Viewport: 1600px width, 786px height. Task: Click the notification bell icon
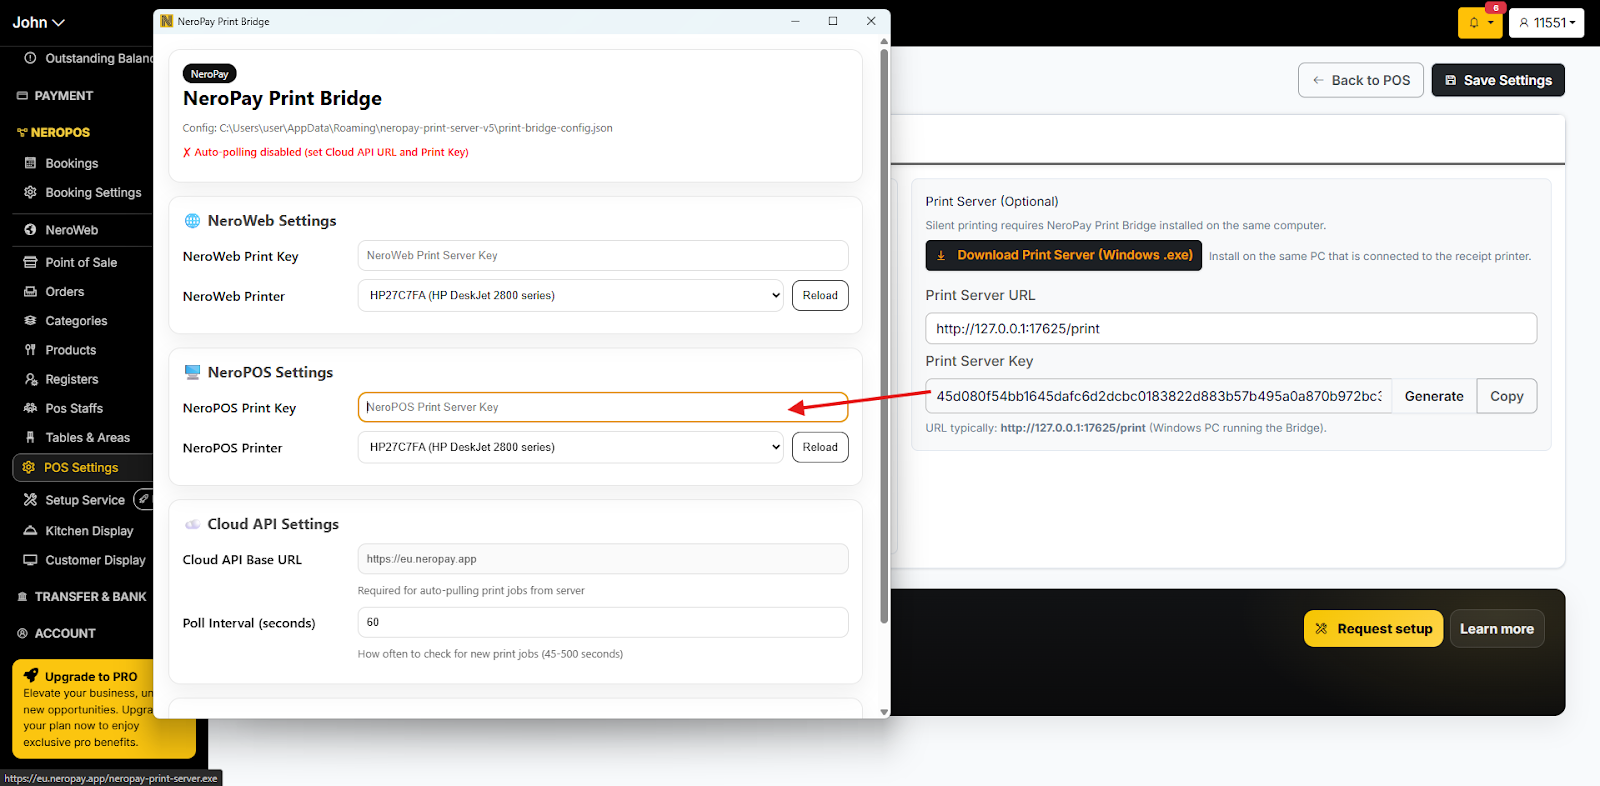(1474, 23)
